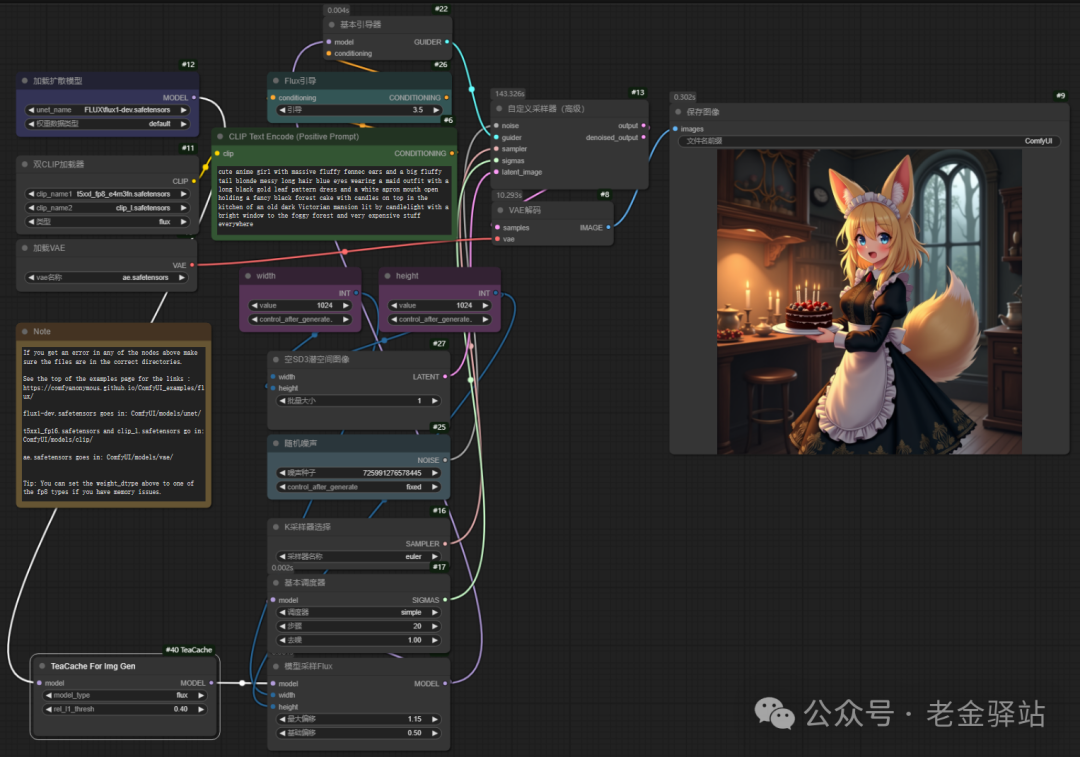Collapse the 保存图像 node via its title dot
The height and width of the screenshot is (757, 1080).
[x=678, y=112]
